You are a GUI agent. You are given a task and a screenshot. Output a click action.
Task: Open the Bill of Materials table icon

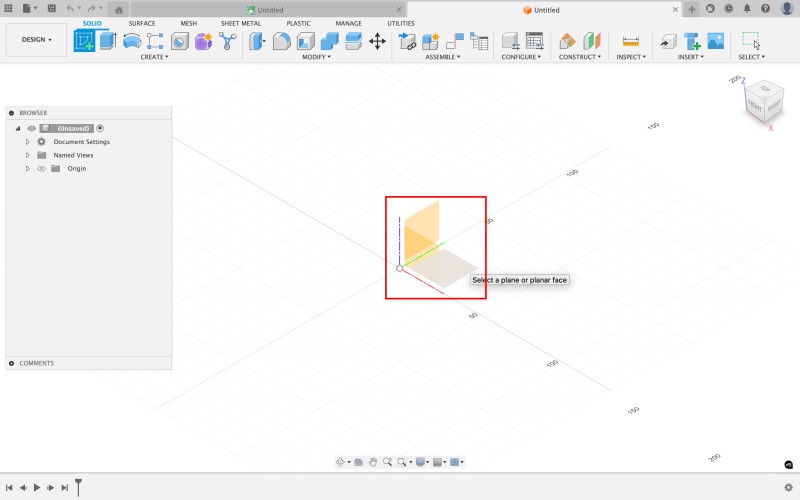[x=479, y=41]
